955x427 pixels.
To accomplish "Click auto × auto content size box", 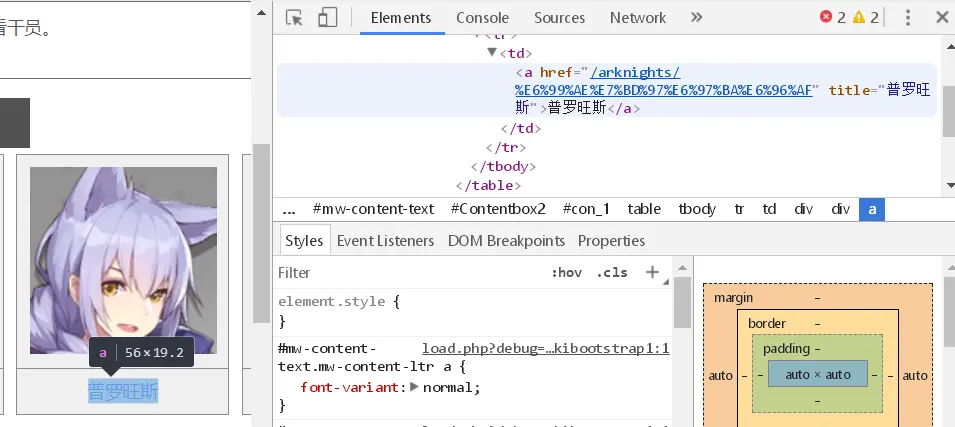I will 818,375.
